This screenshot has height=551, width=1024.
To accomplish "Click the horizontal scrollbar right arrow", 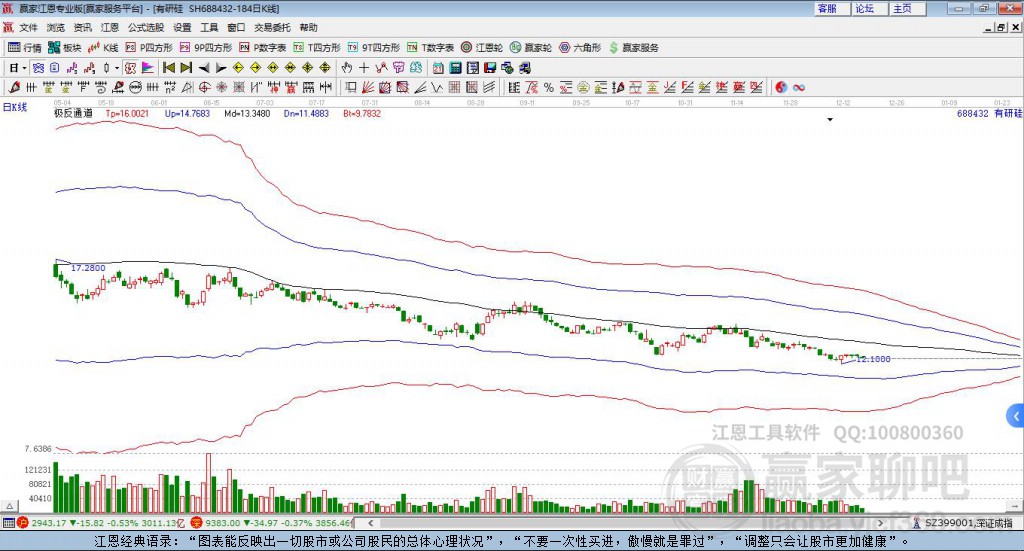I will [880, 523].
